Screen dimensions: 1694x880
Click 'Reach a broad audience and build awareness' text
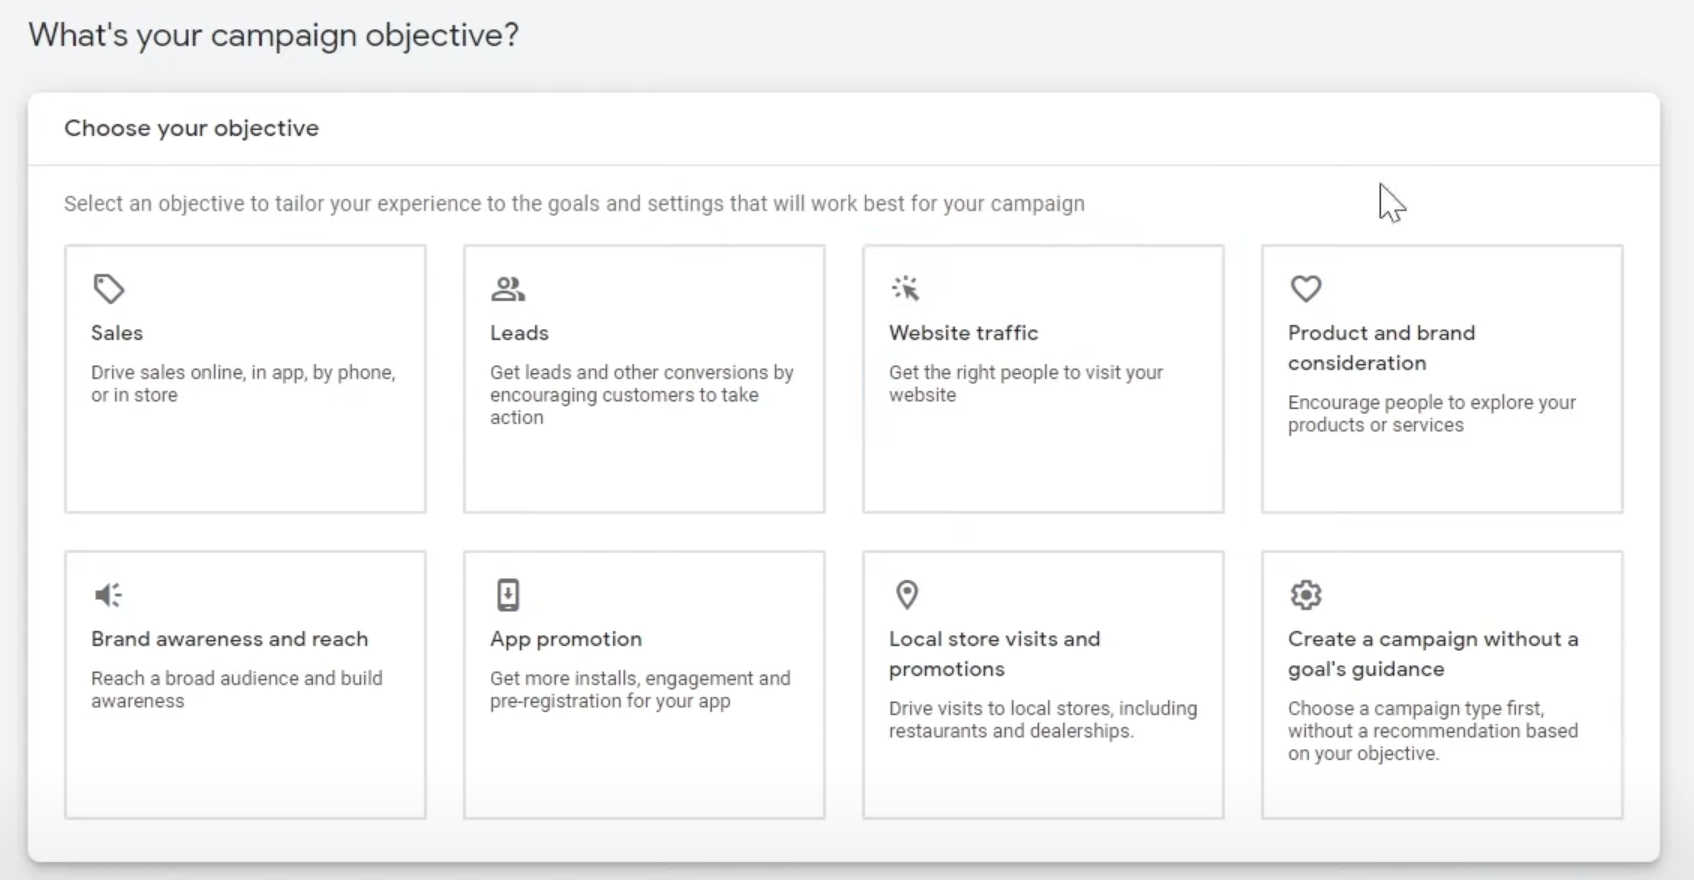click(237, 690)
